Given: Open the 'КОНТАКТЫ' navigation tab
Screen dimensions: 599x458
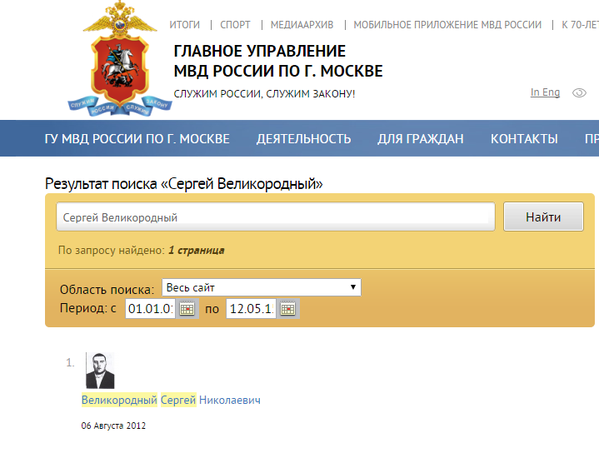Looking at the screenshot, I should tap(524, 139).
